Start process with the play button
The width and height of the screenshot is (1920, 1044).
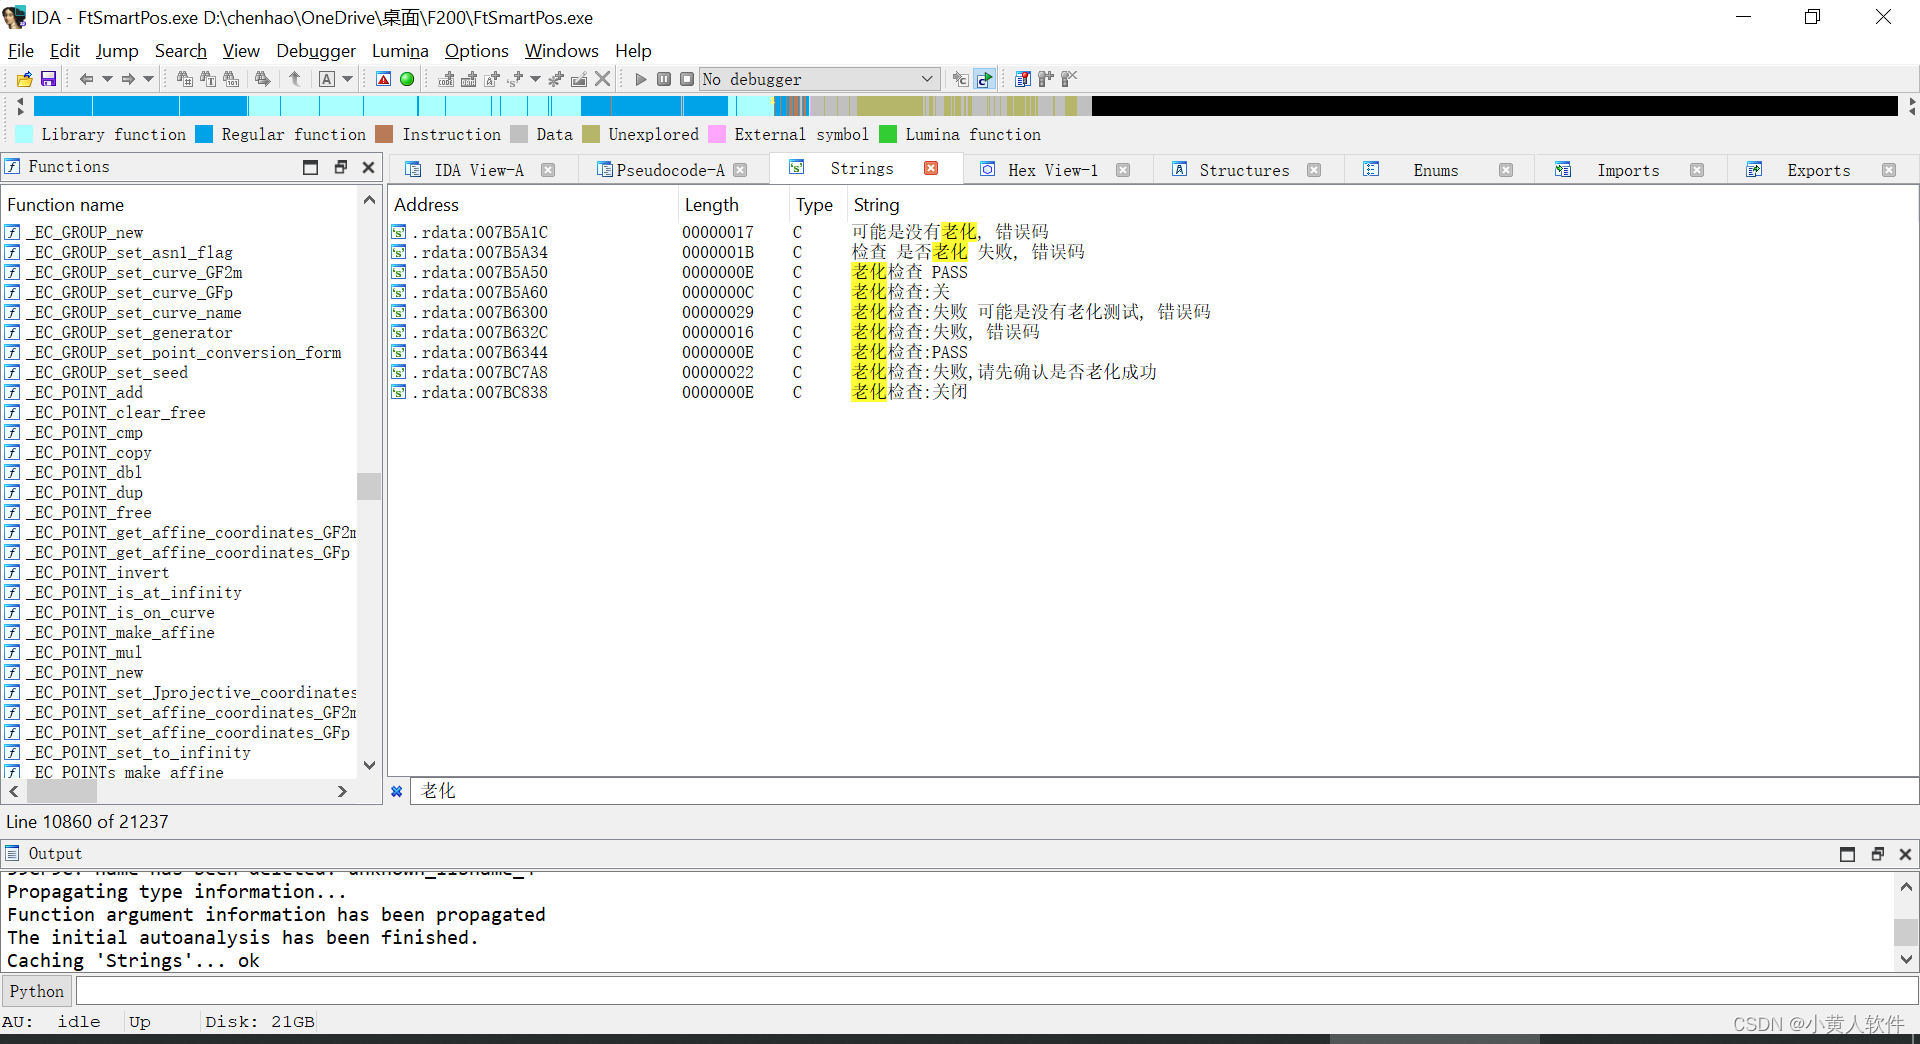coord(641,79)
